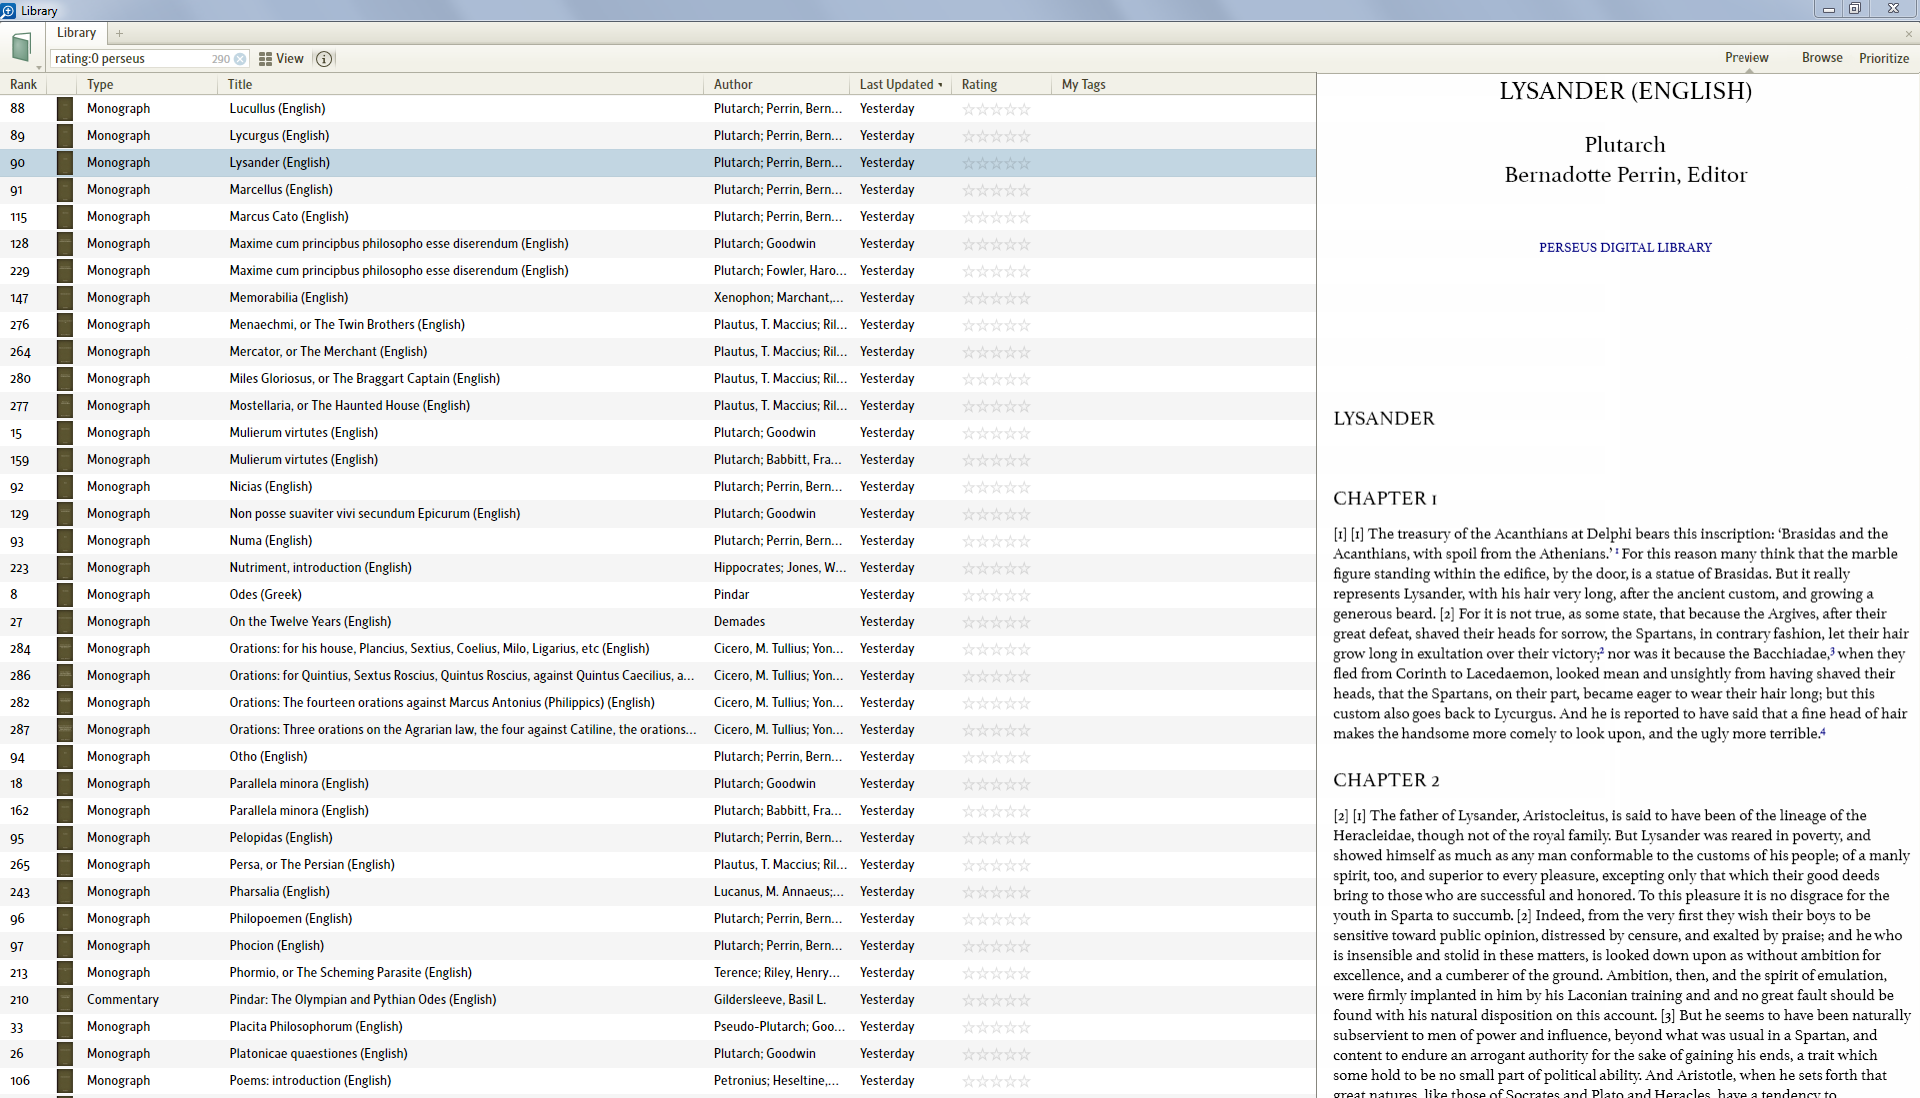Rate Odes (Greek) using its star rating

[x=995, y=595]
